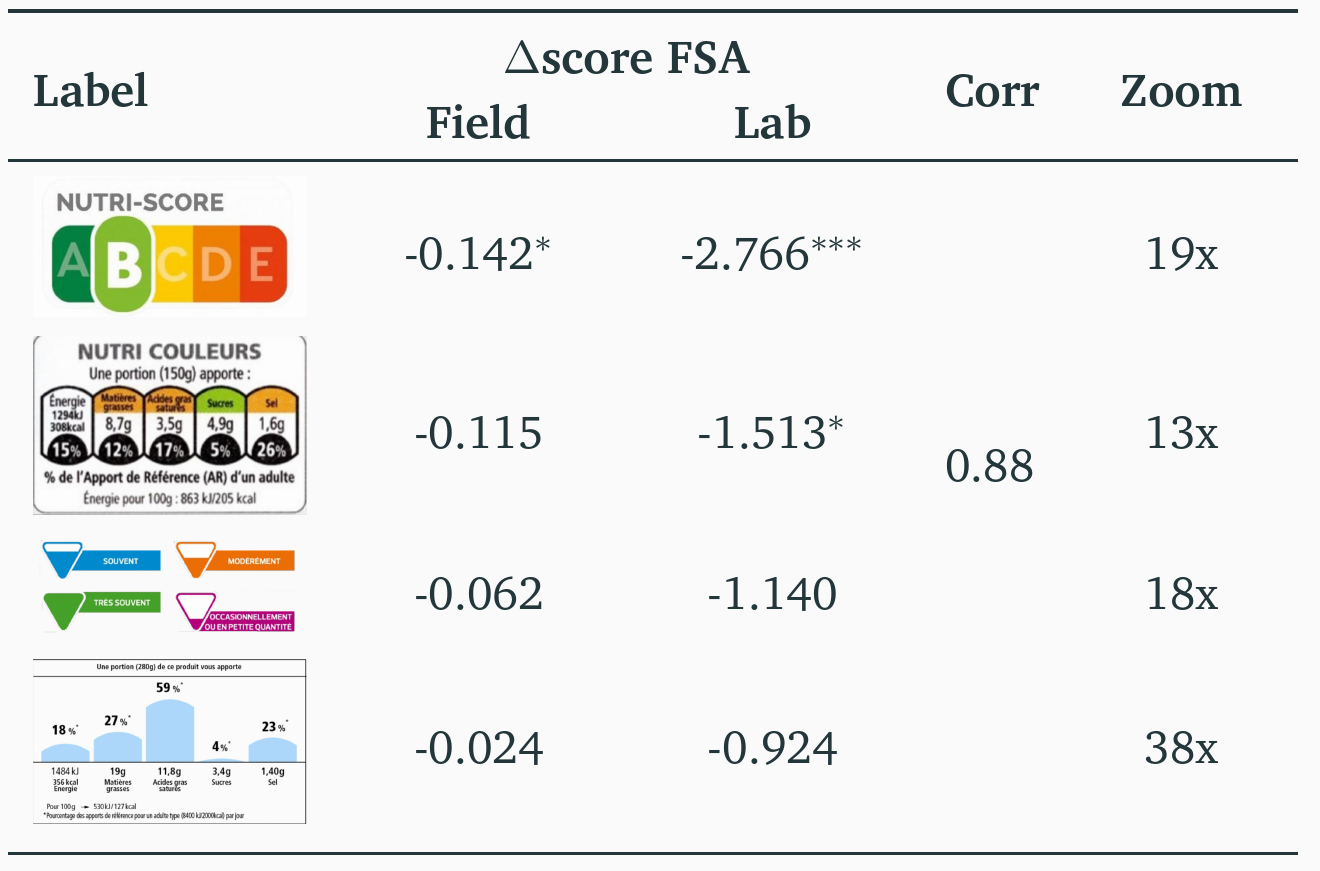Image resolution: width=1320 pixels, height=871 pixels.
Task: Click the Corr column header
Action: pyautogui.click(x=992, y=91)
